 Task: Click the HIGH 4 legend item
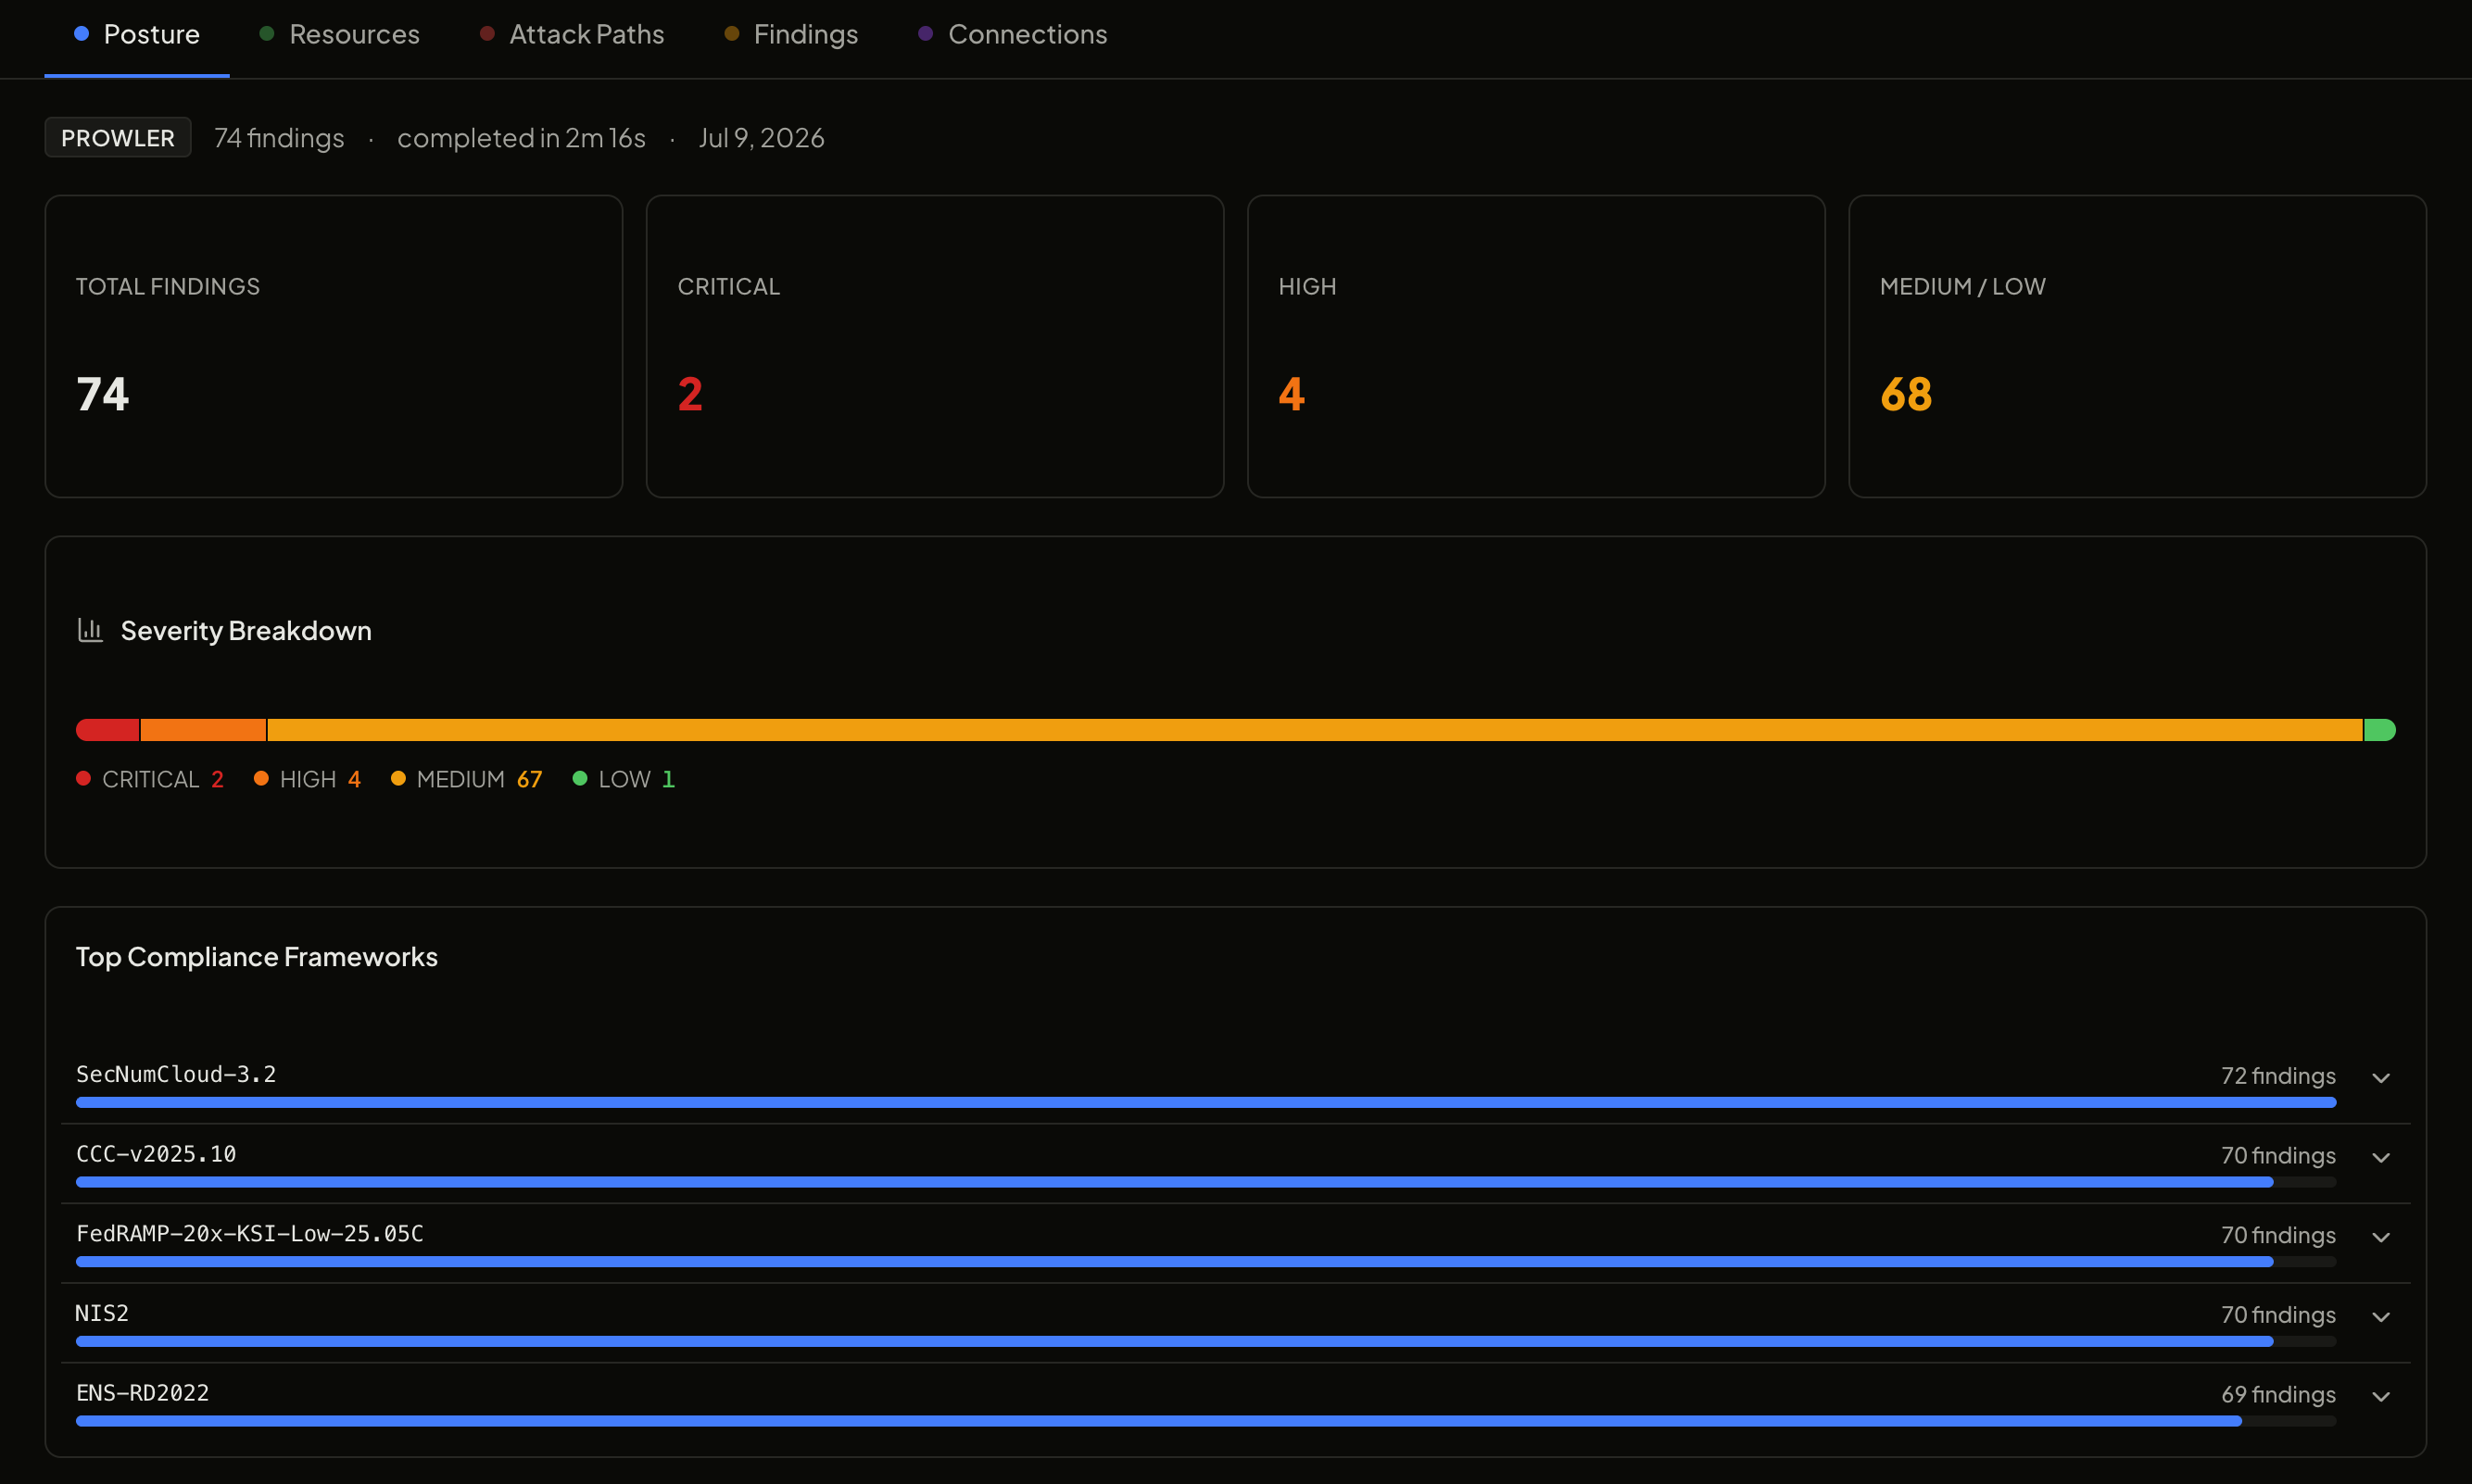click(307, 779)
